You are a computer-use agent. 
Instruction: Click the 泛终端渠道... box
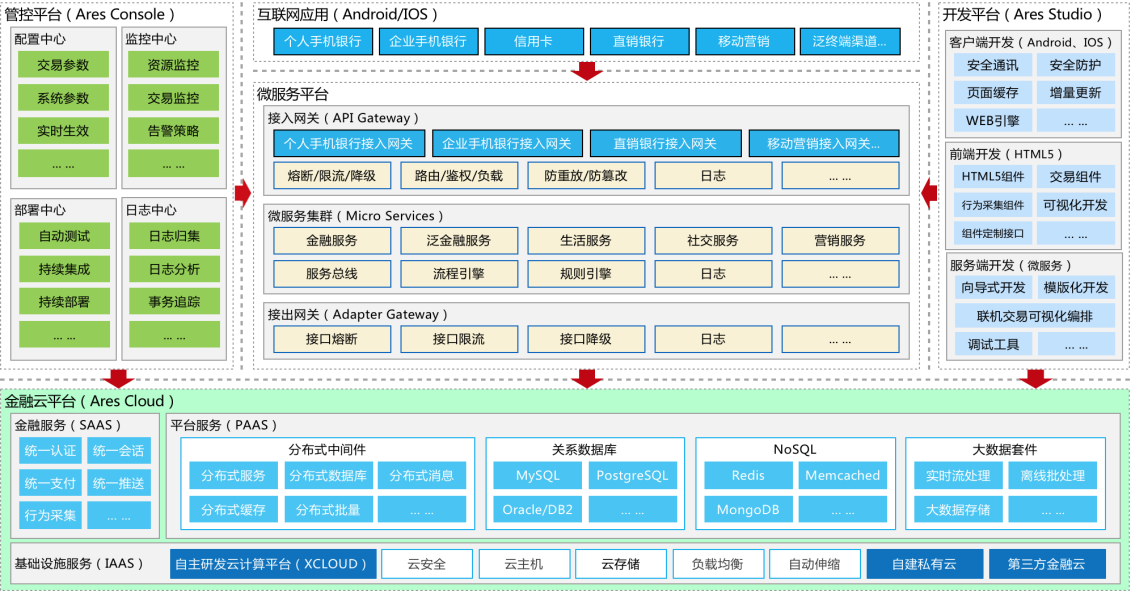tap(850, 42)
